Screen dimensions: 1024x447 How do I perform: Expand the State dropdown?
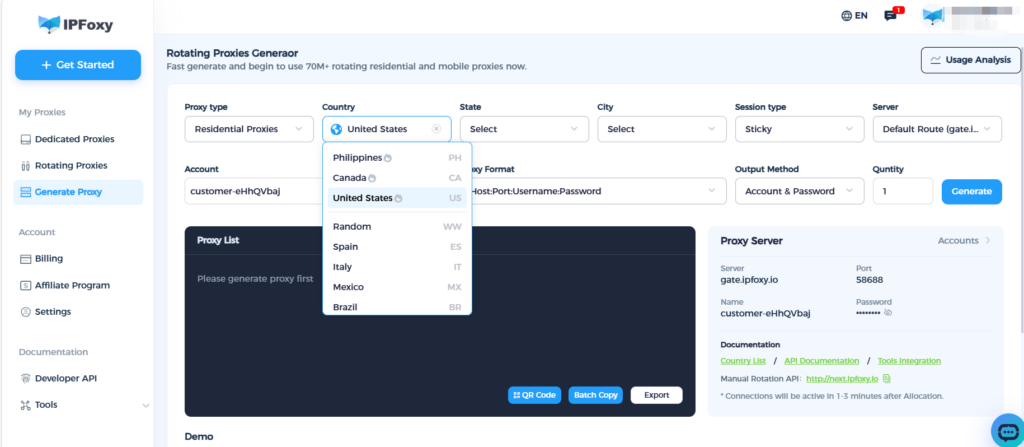click(x=524, y=129)
